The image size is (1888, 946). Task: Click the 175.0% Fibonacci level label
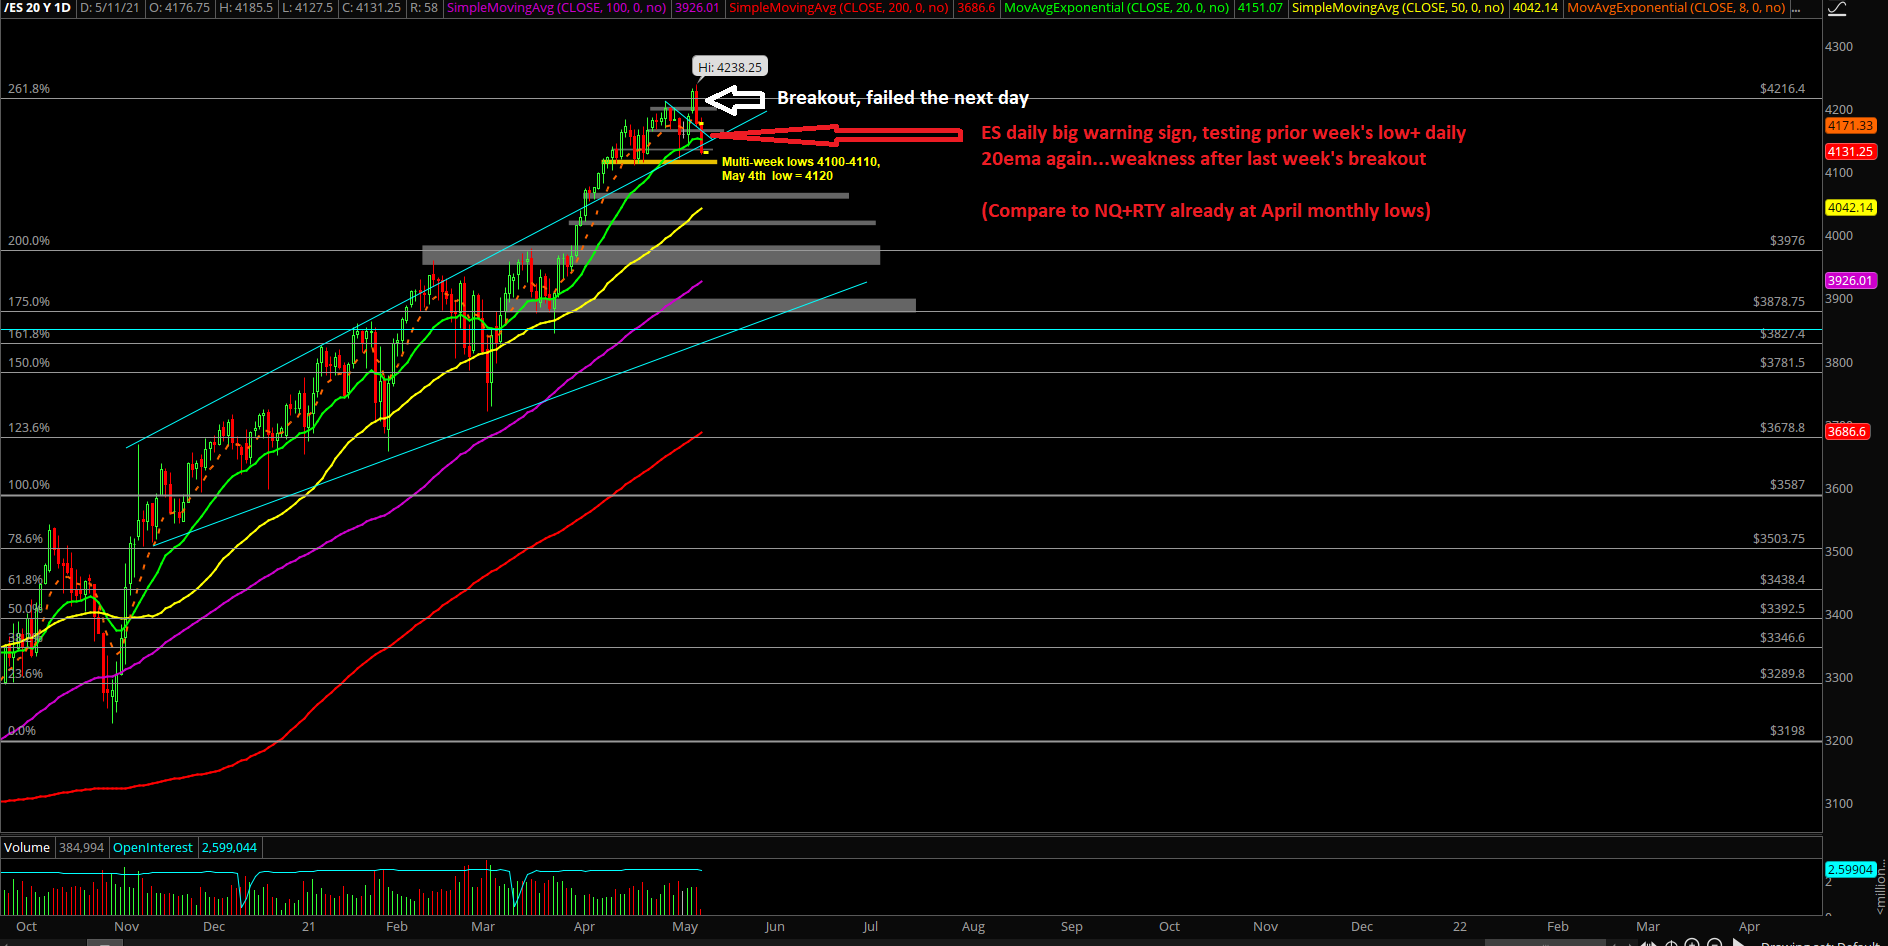click(29, 302)
